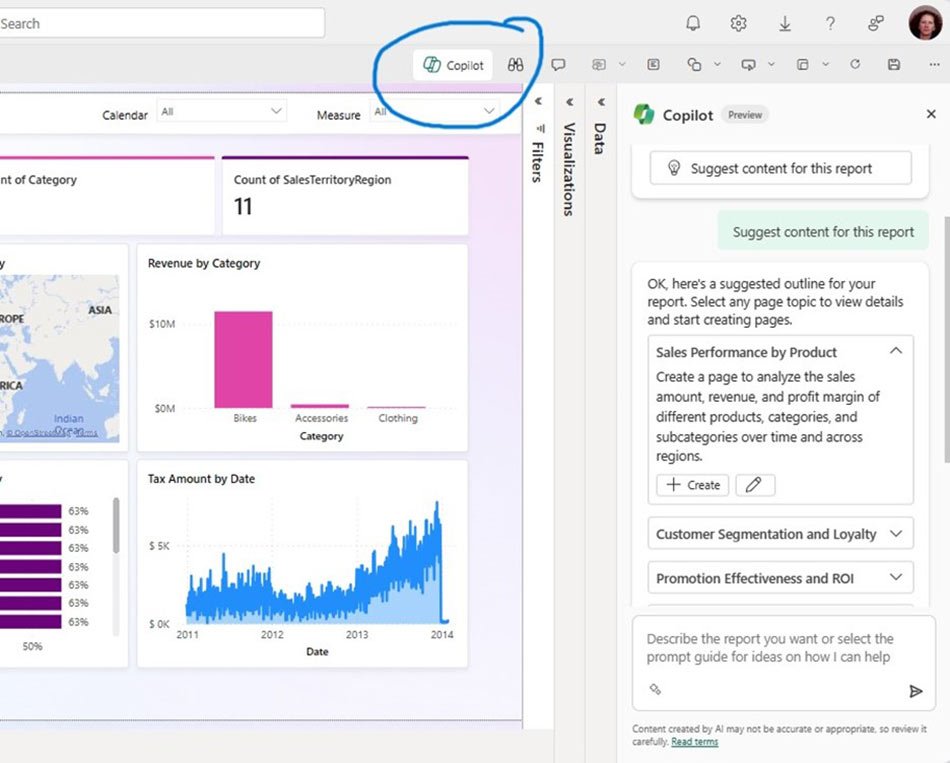
Task: Click the download arrow icon
Action: [785, 23]
